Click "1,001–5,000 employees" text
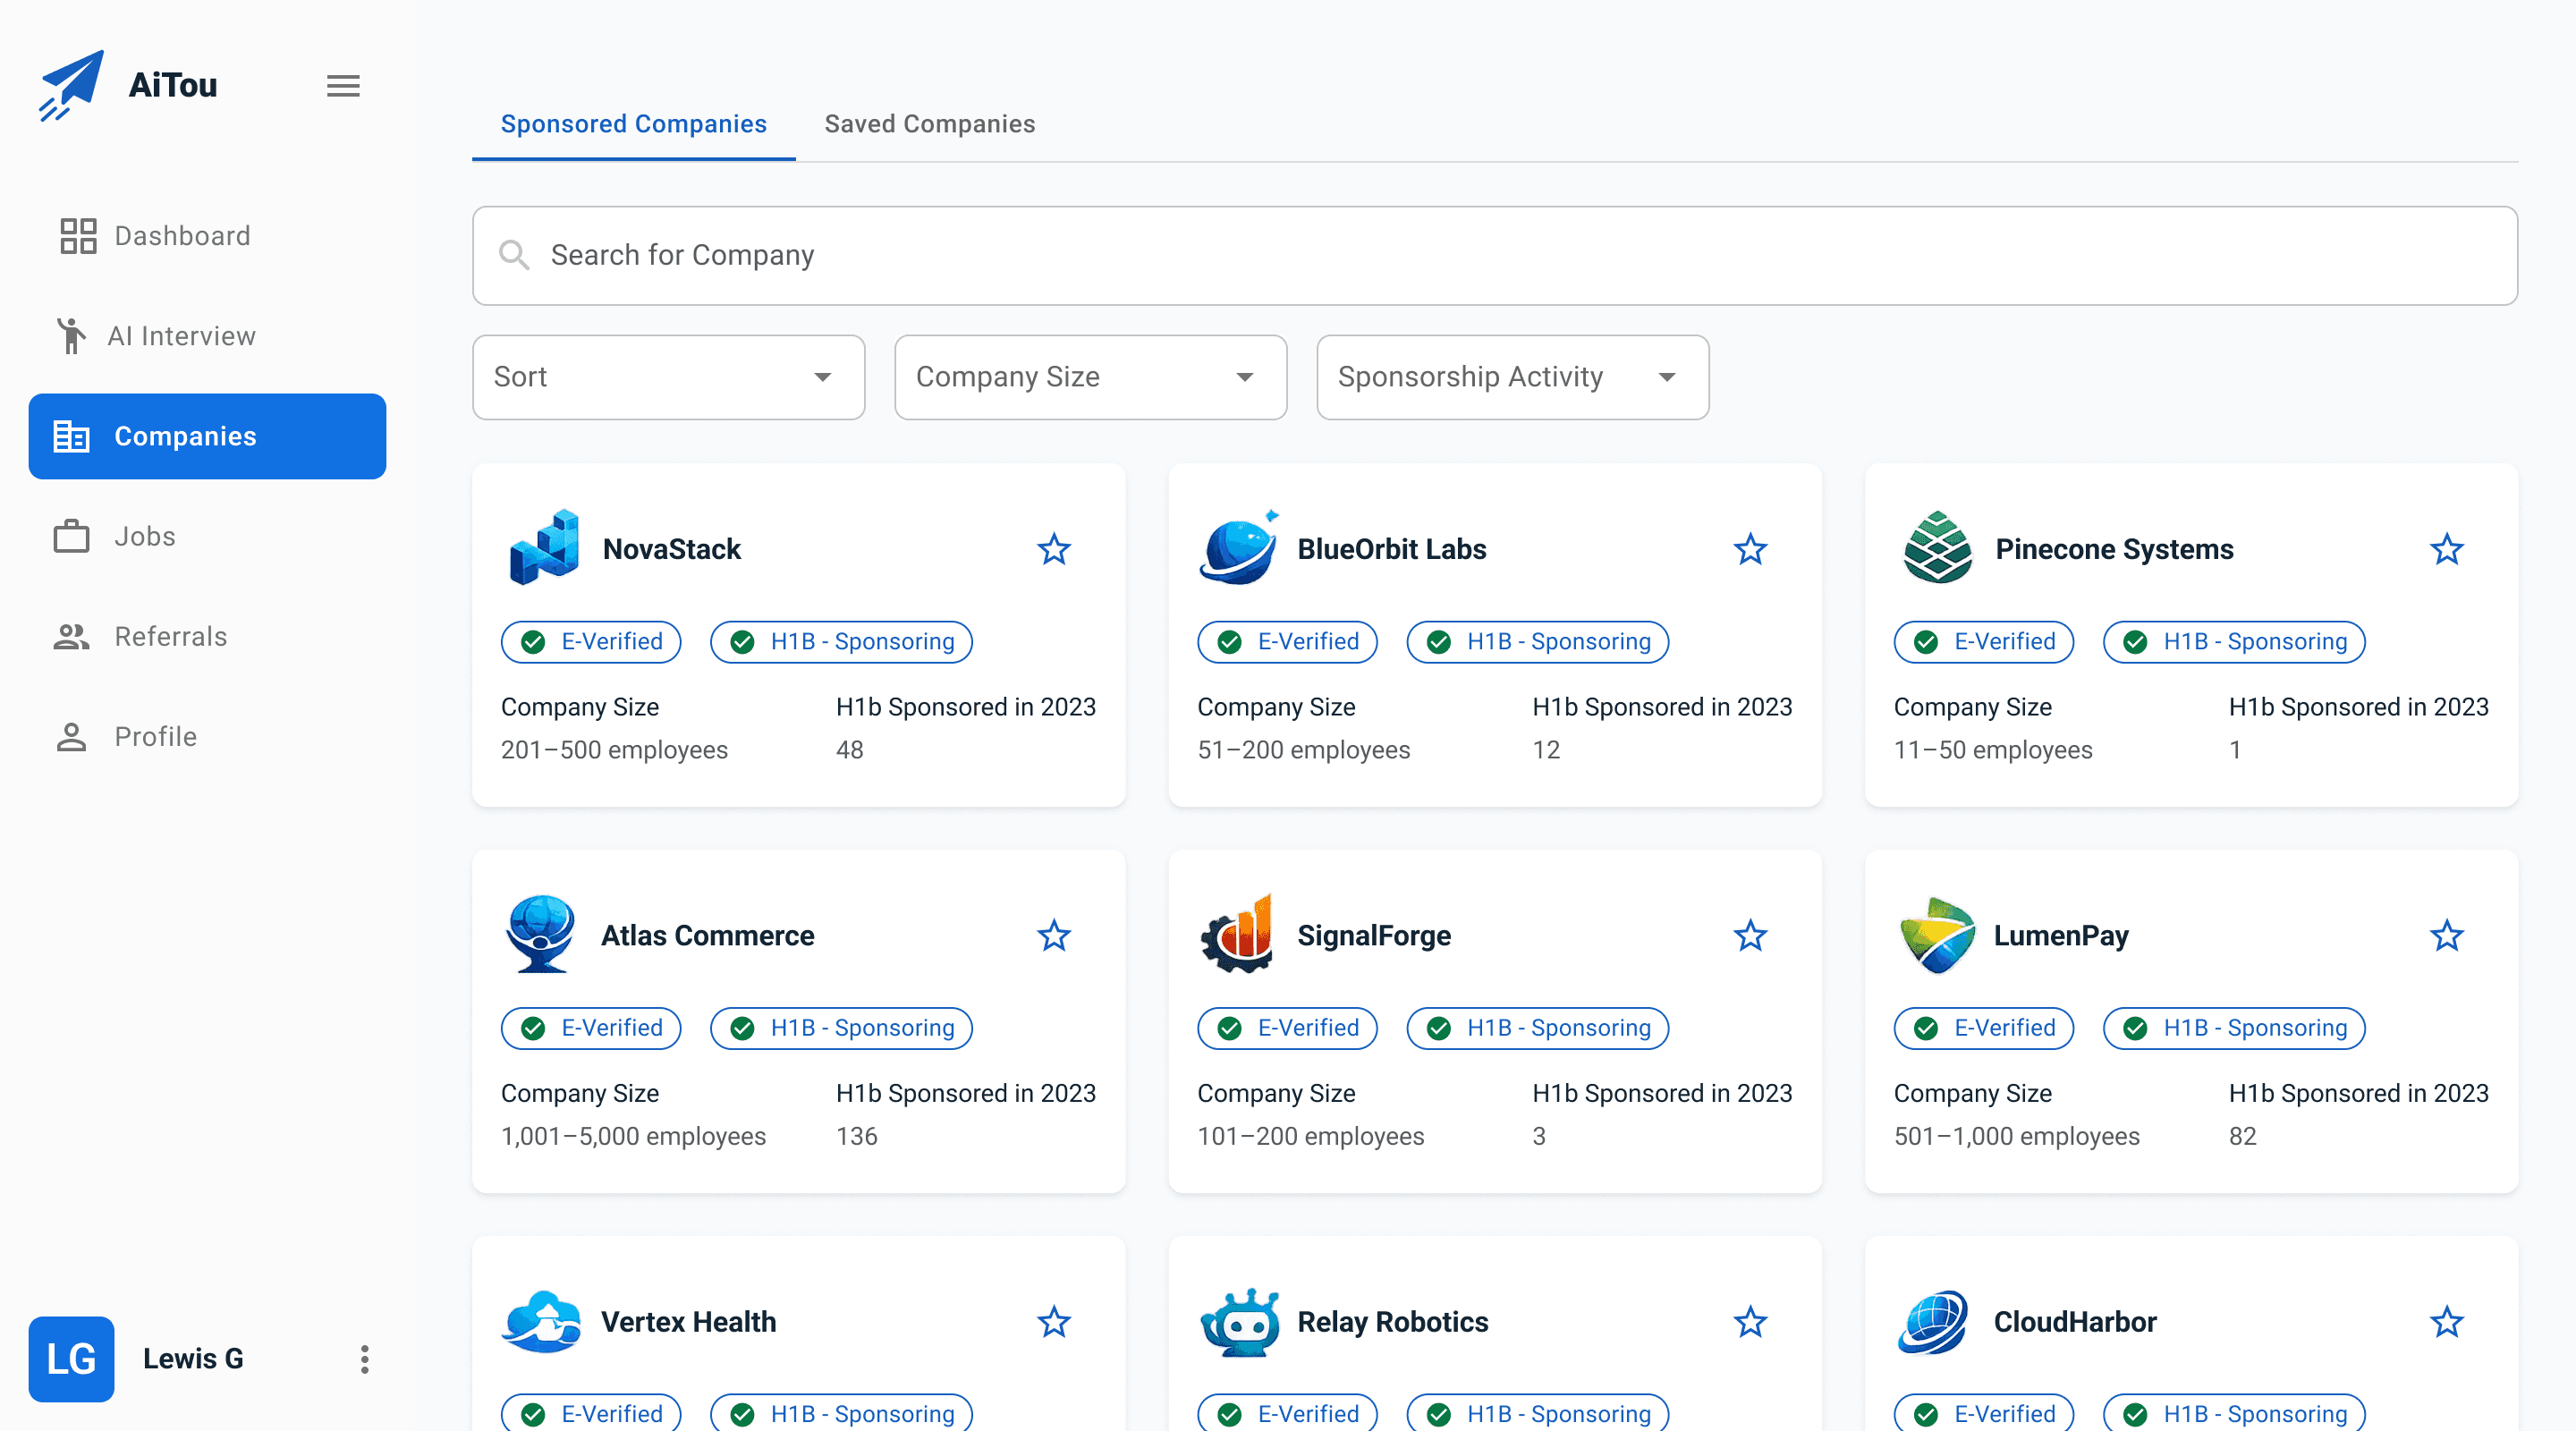 (633, 1137)
